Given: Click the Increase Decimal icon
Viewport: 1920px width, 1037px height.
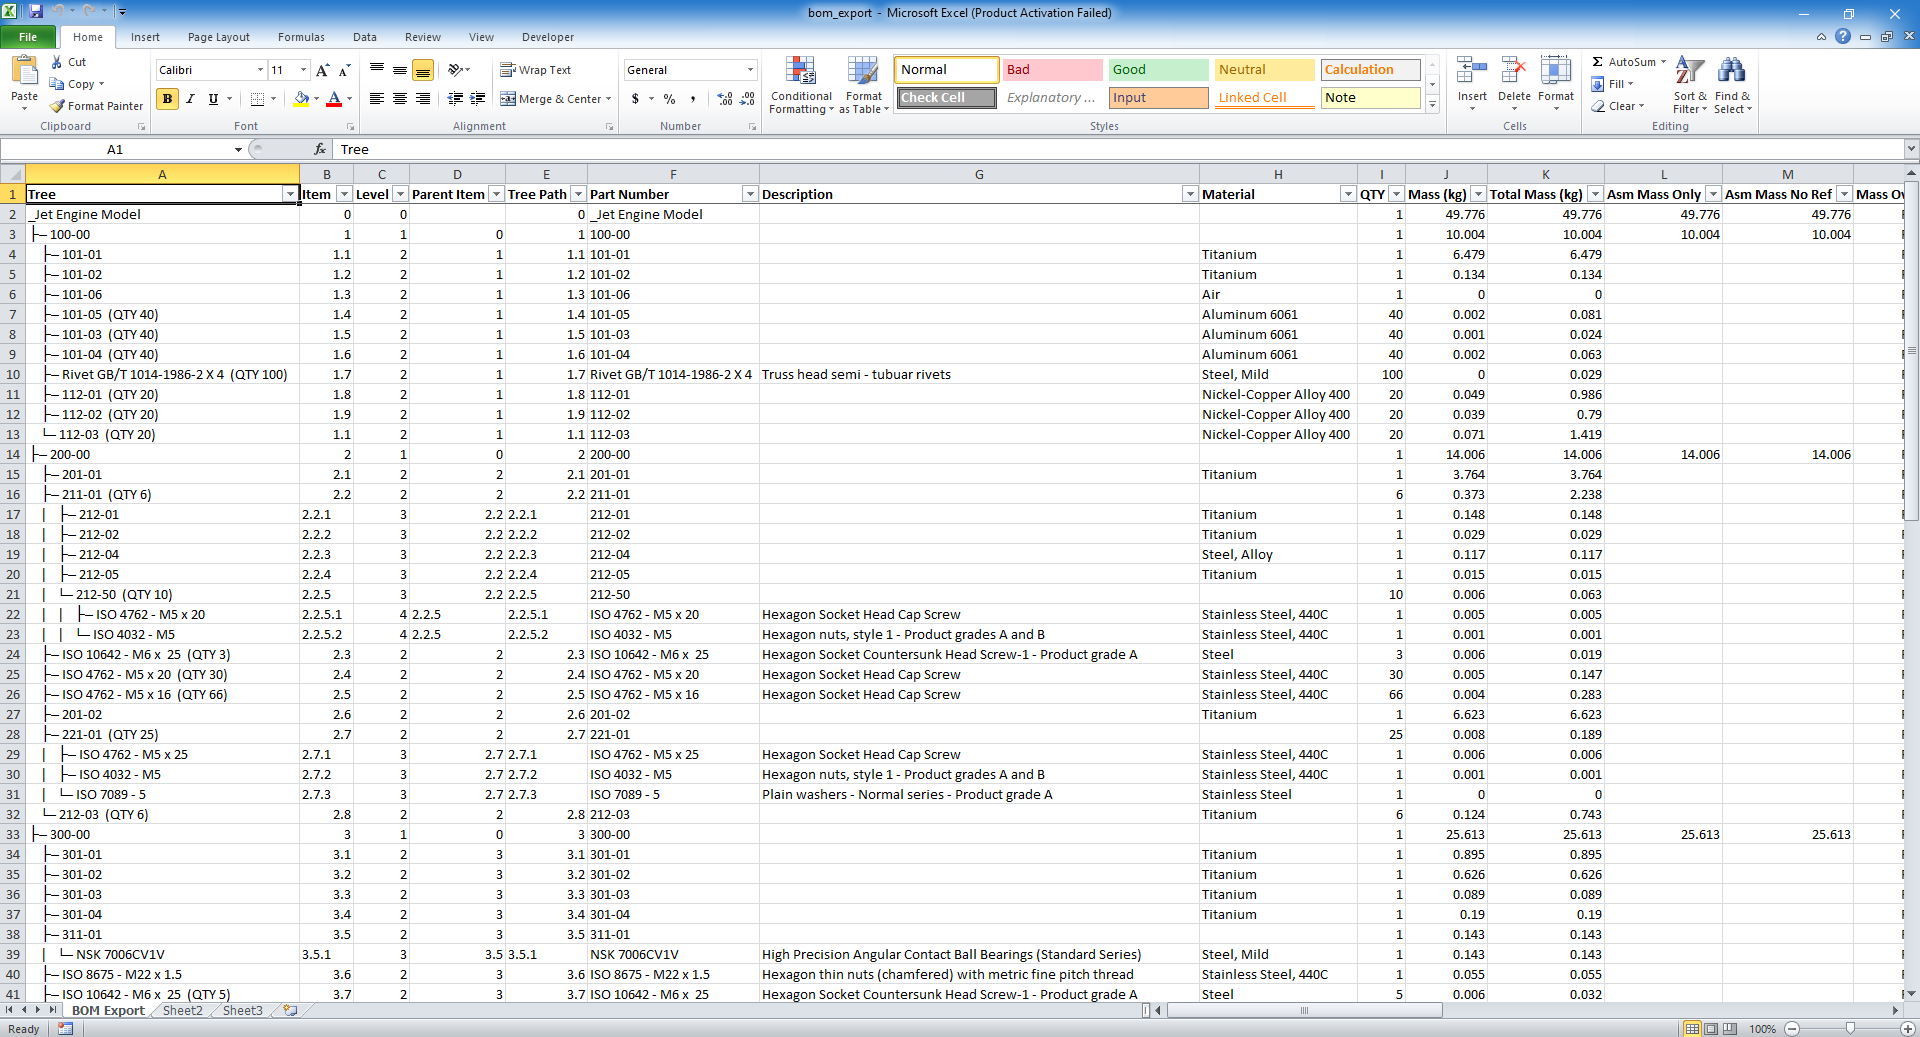Looking at the screenshot, I should pos(723,99).
